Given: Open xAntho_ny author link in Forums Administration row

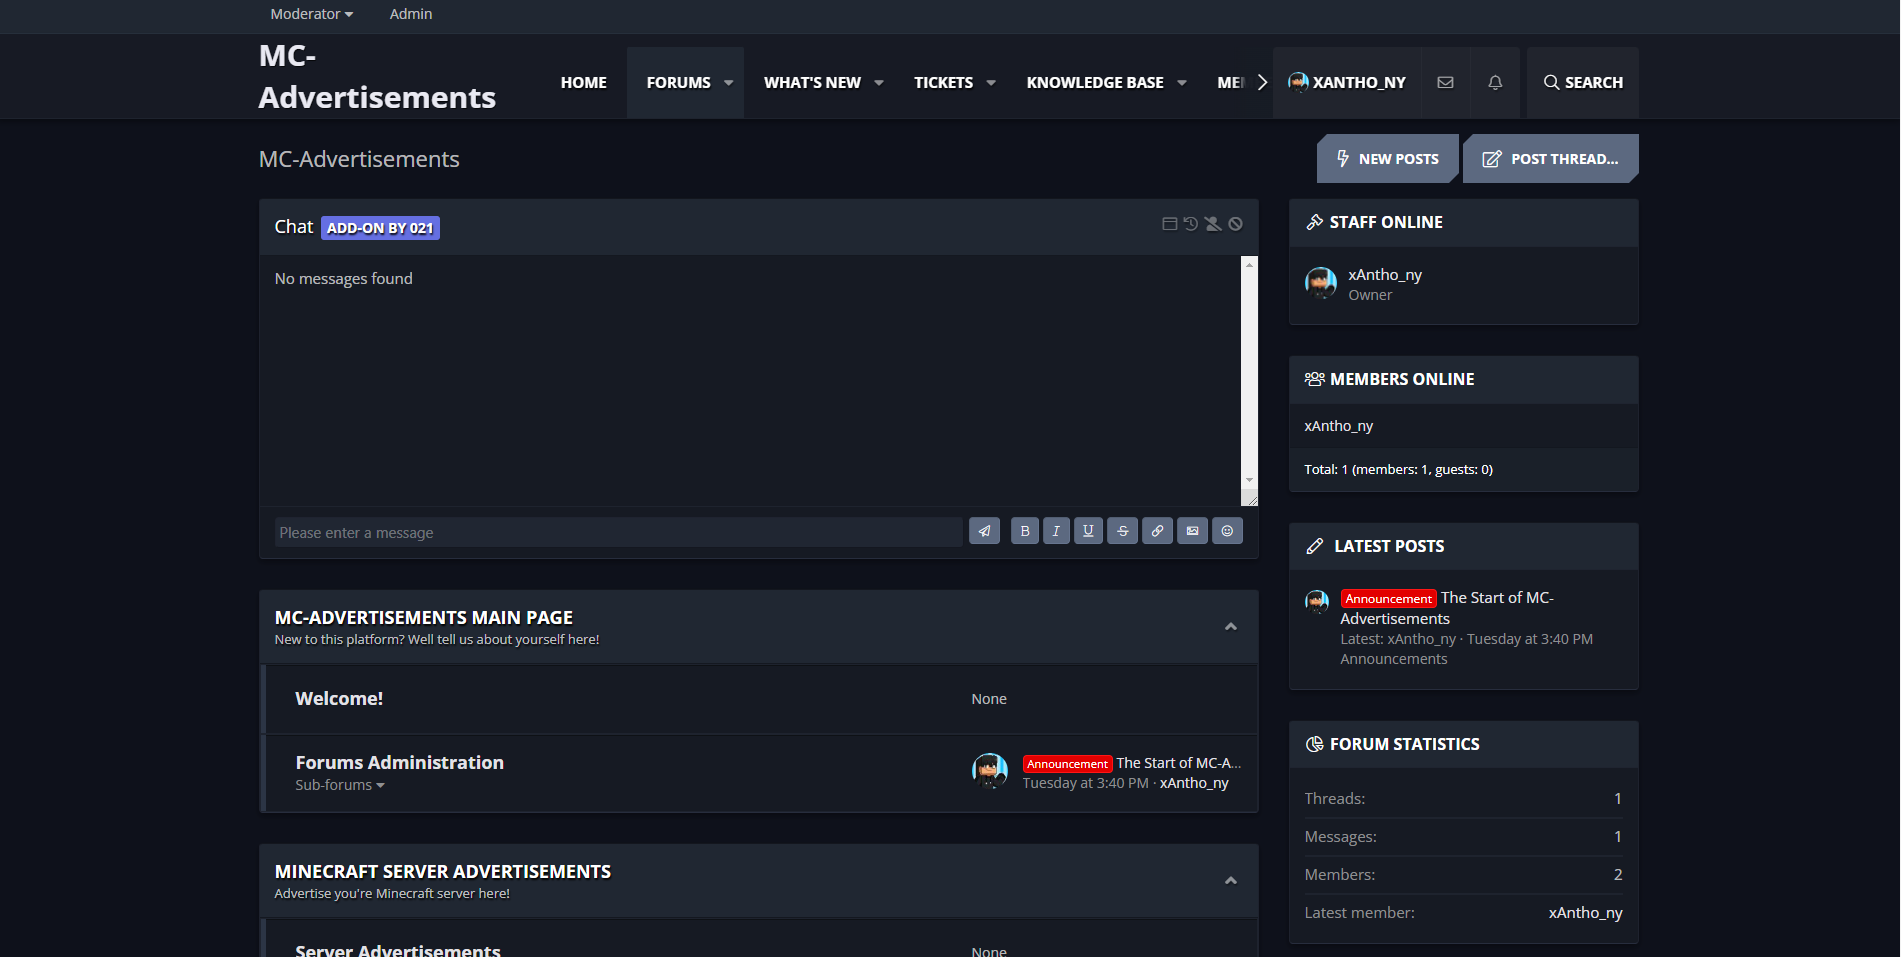Looking at the screenshot, I should point(1194,783).
